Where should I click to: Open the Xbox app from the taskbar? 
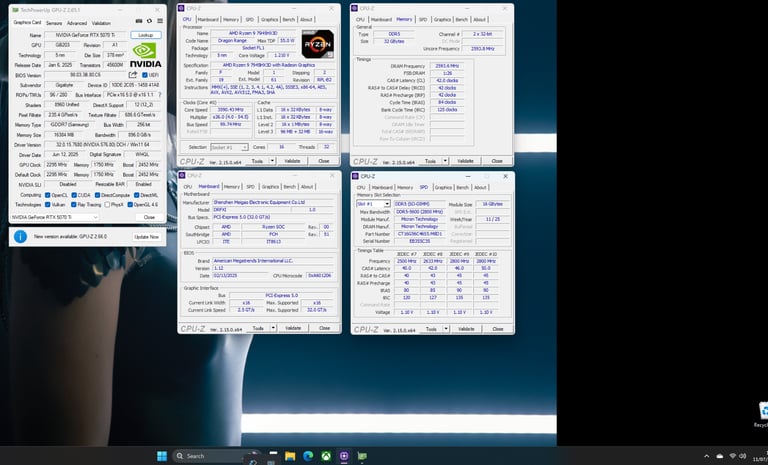326,456
